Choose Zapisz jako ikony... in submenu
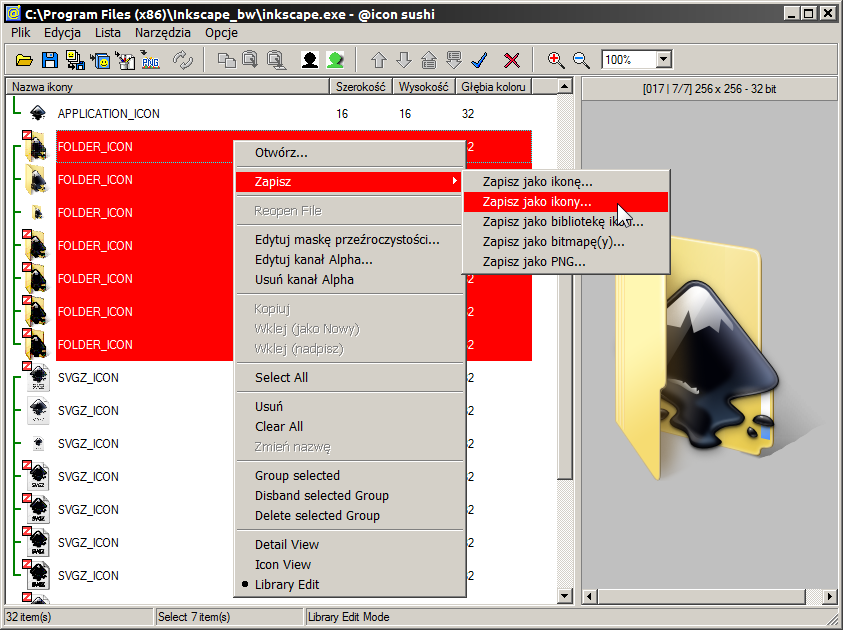The height and width of the screenshot is (630, 843). click(x=566, y=202)
